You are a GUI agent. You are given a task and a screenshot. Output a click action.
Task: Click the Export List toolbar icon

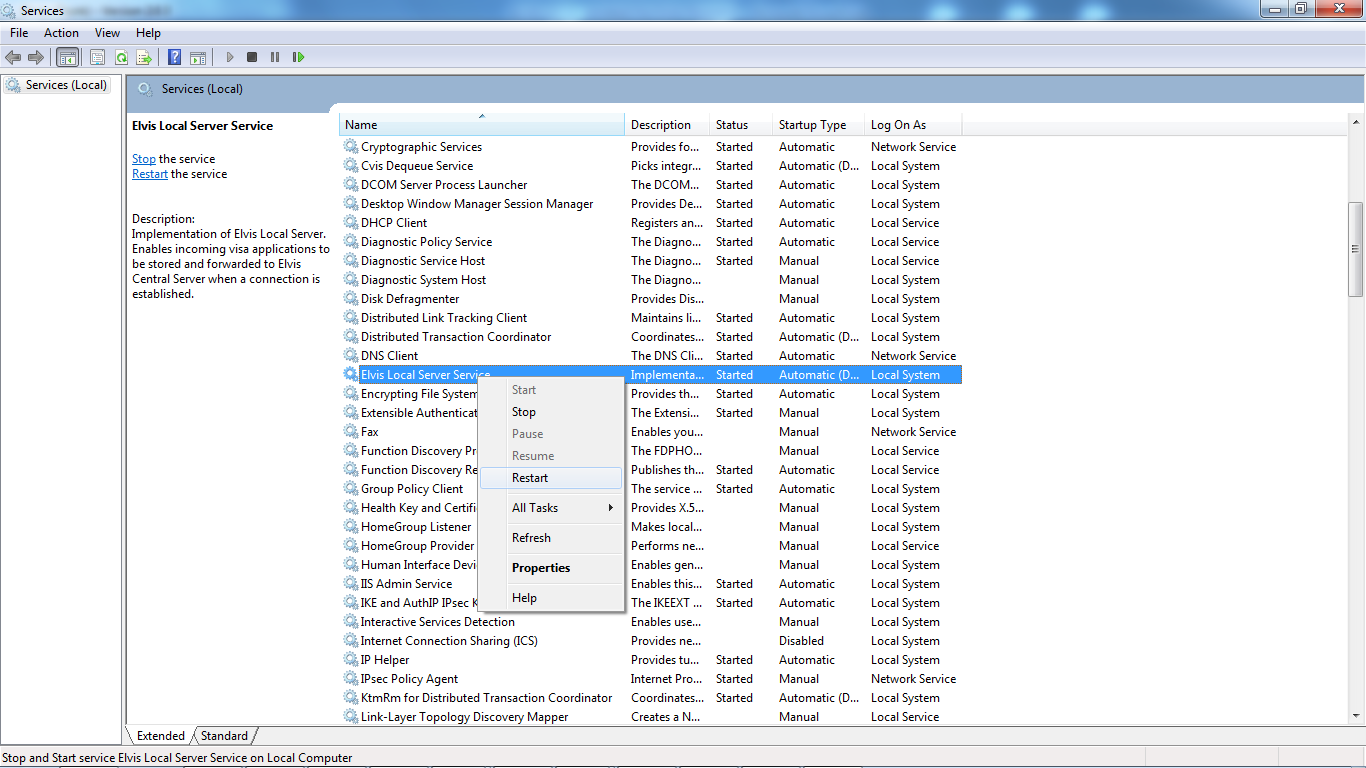144,57
